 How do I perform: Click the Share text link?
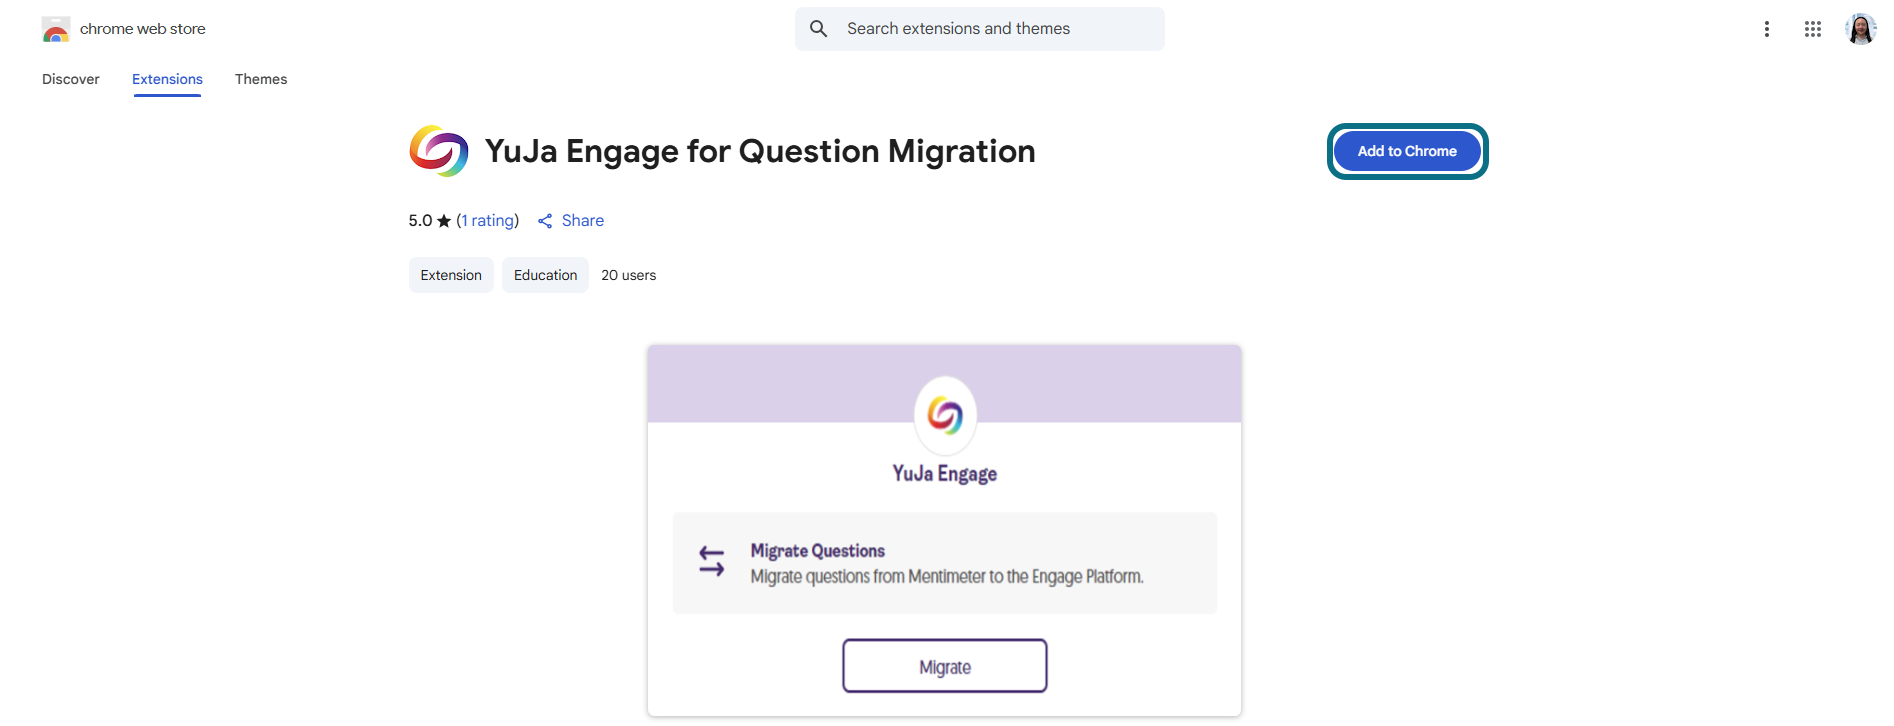(x=583, y=220)
